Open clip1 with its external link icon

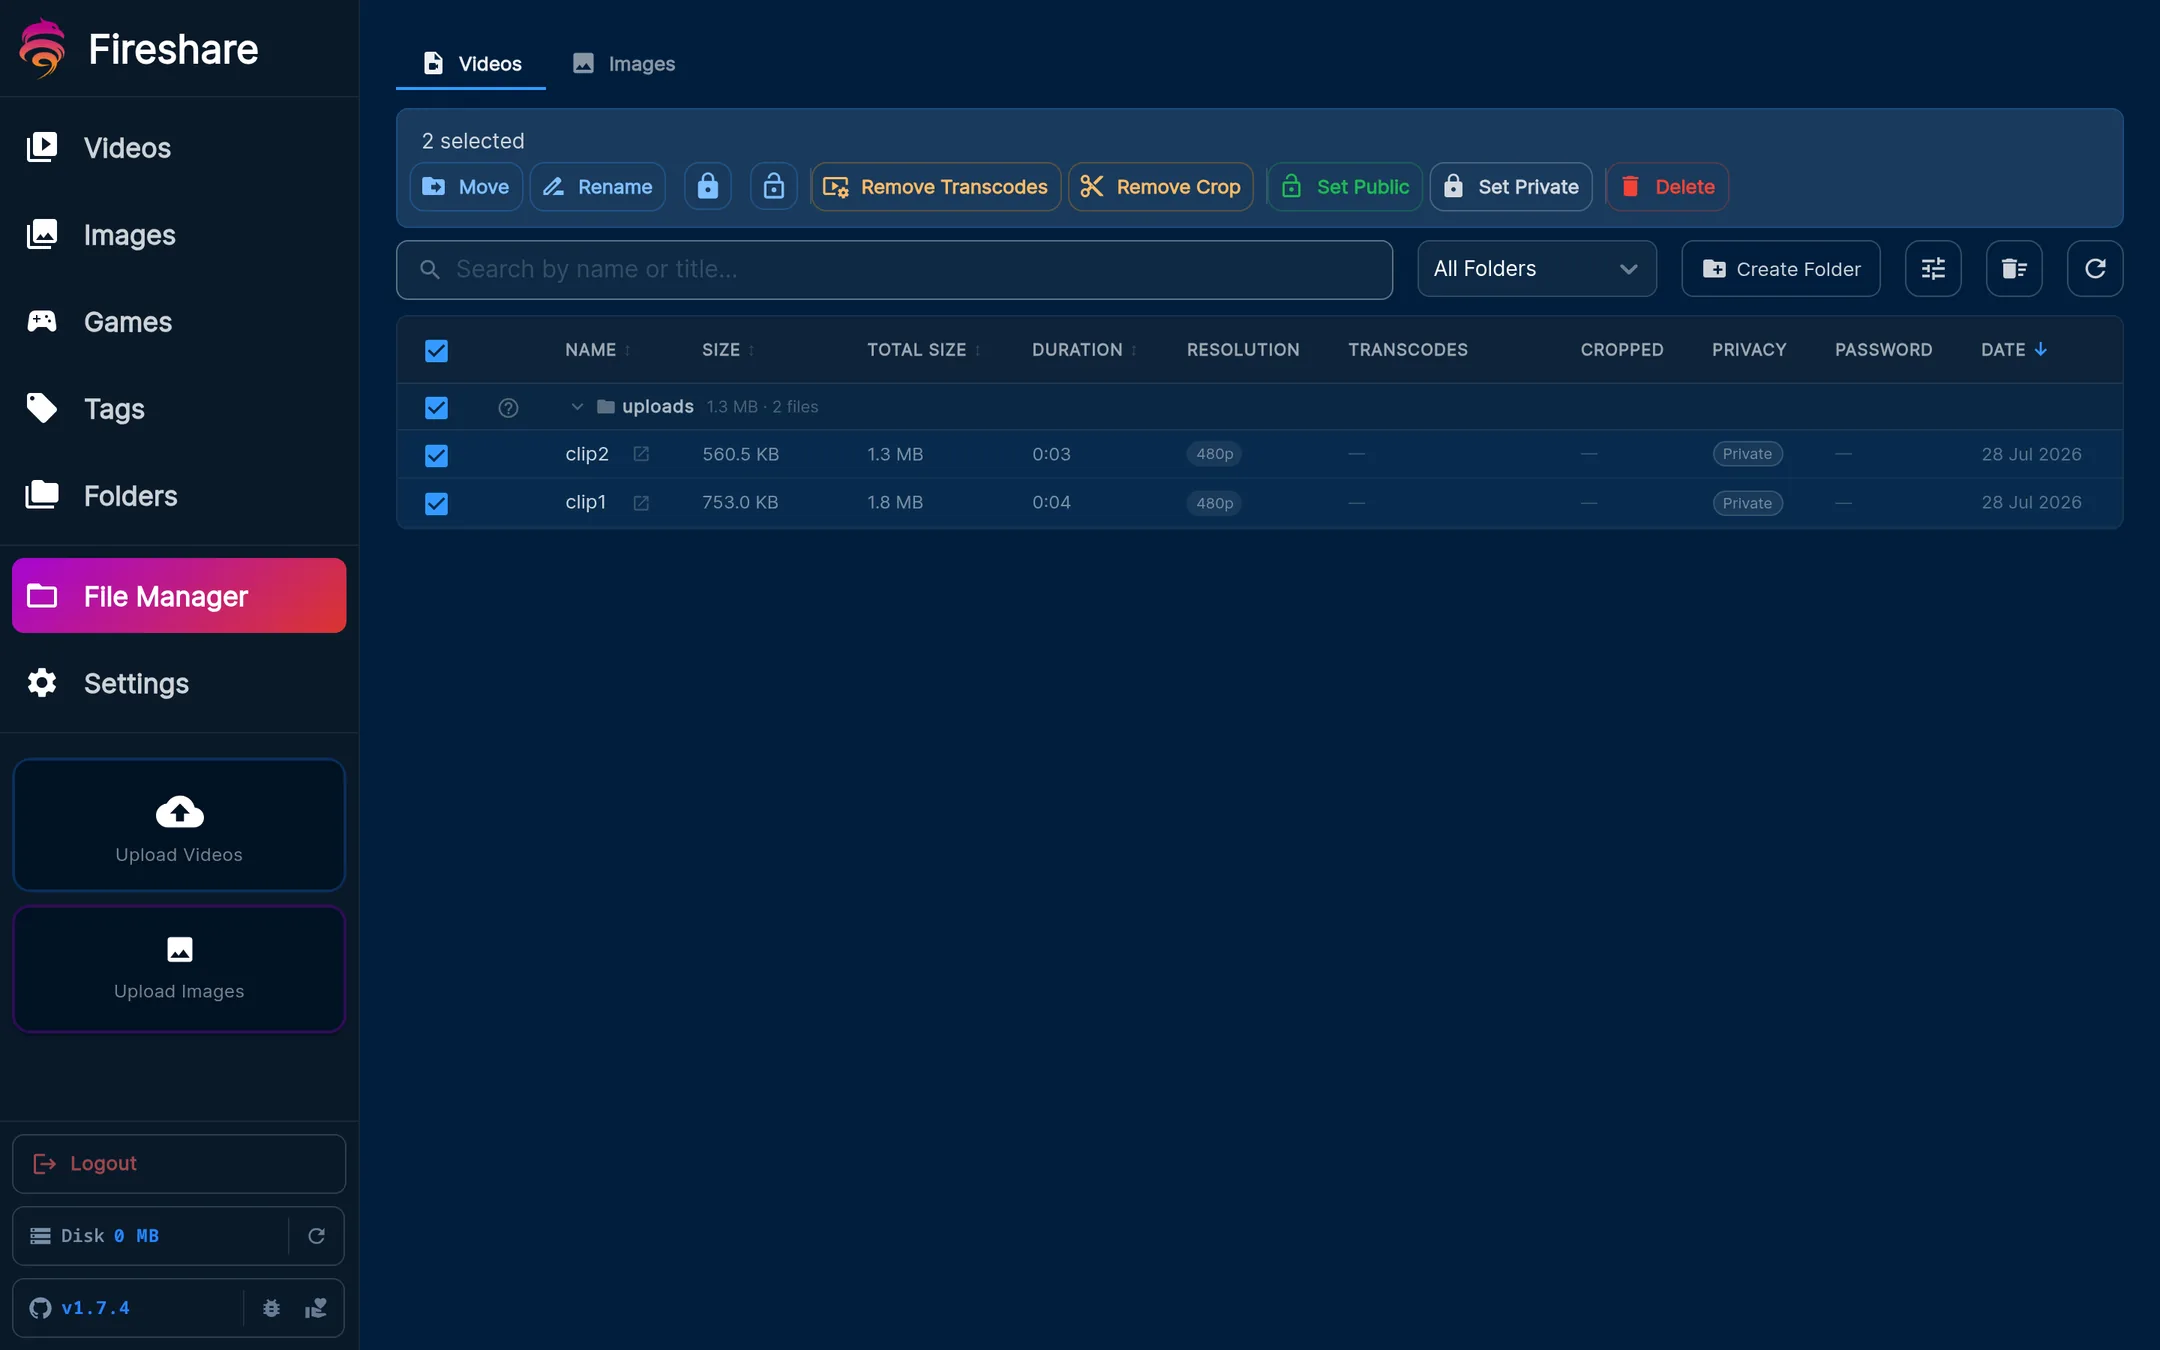pos(641,503)
